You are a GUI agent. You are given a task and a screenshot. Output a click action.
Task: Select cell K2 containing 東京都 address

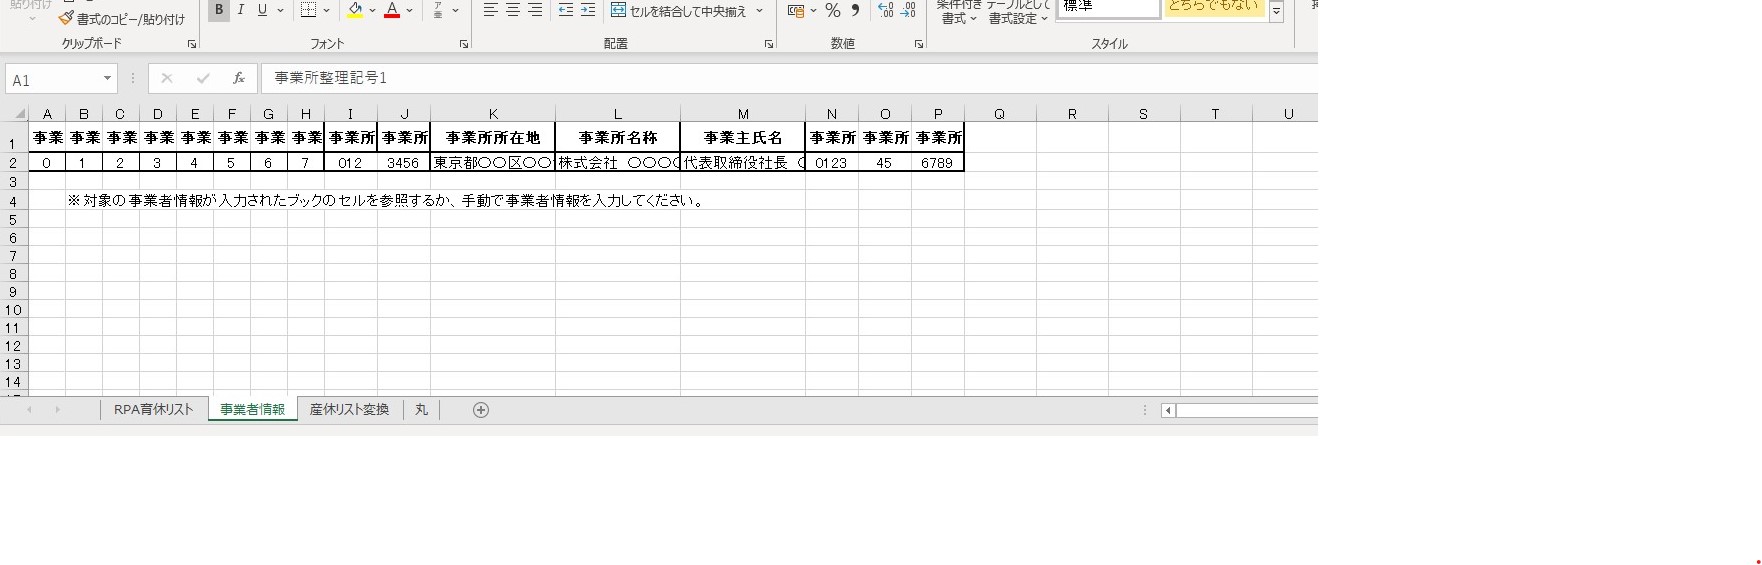(492, 162)
